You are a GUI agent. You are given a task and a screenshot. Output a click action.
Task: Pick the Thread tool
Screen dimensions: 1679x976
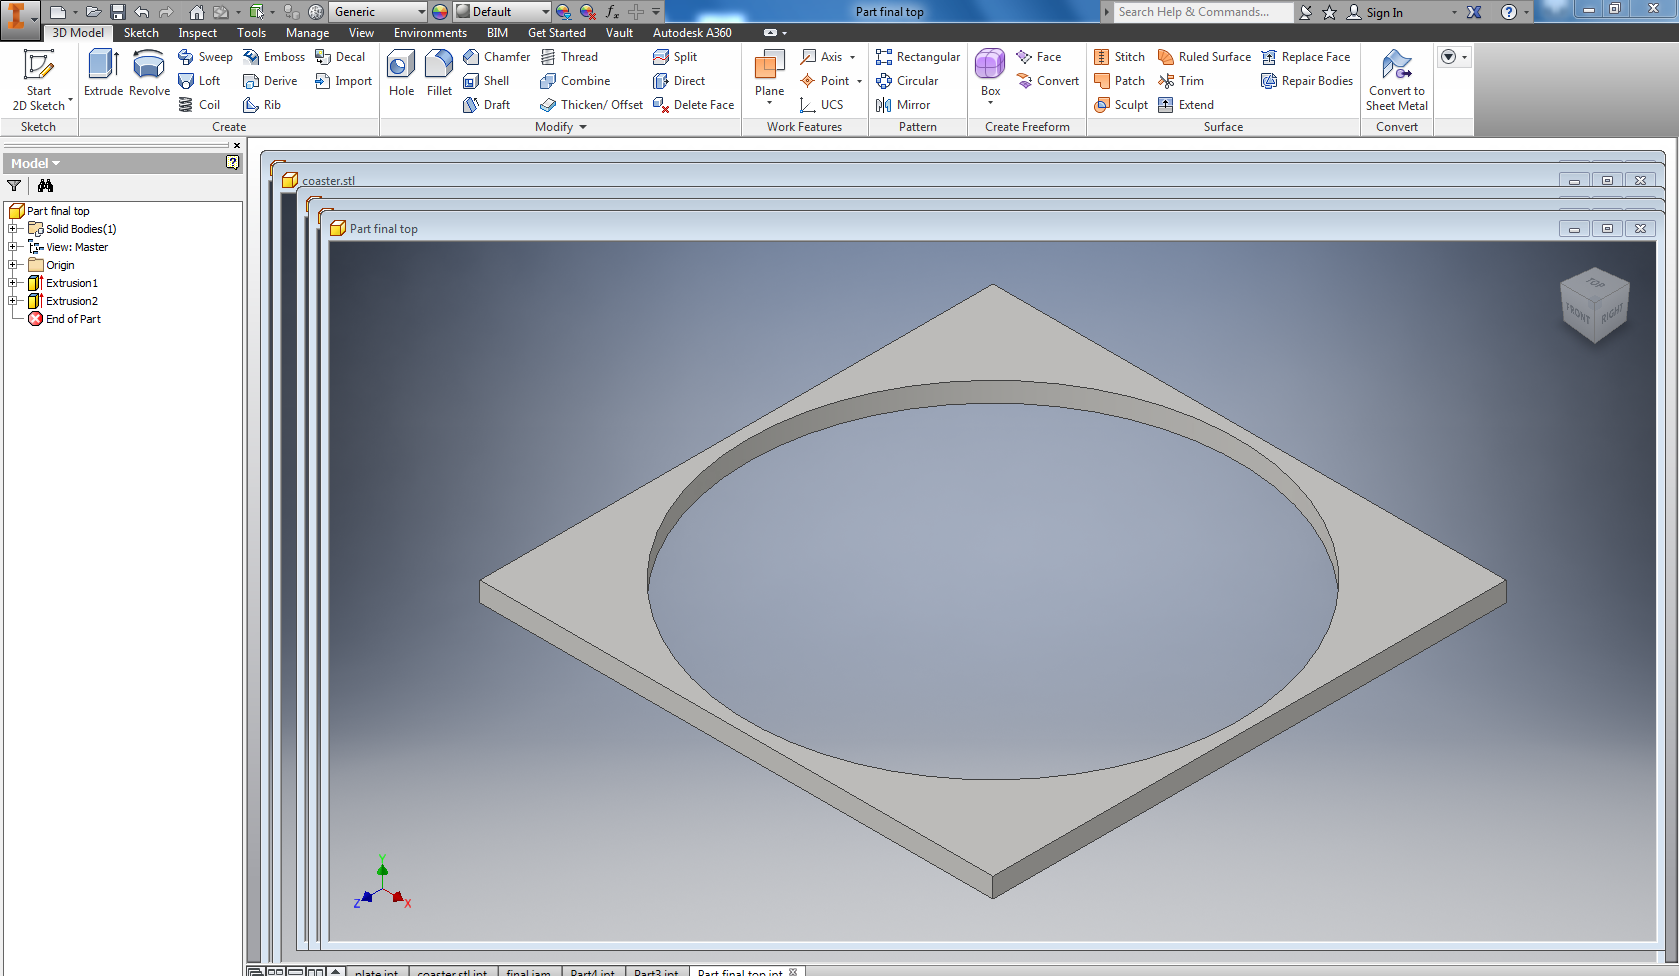pyautogui.click(x=569, y=57)
